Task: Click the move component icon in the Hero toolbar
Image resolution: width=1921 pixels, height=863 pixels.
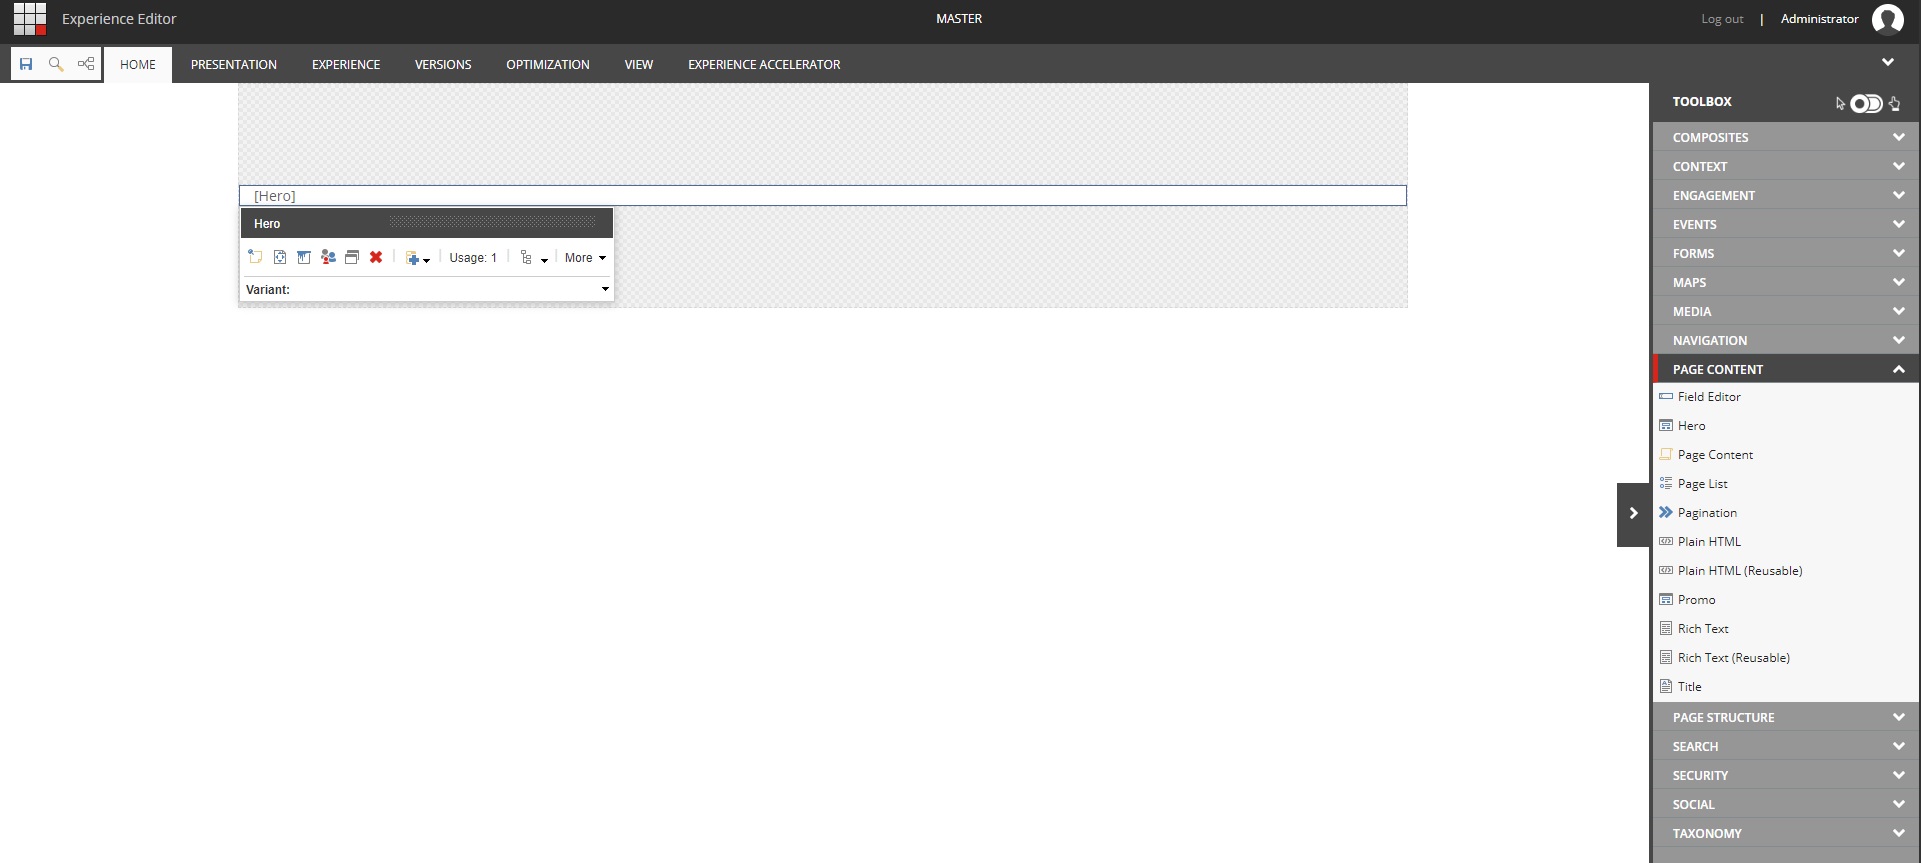Action: tap(280, 257)
